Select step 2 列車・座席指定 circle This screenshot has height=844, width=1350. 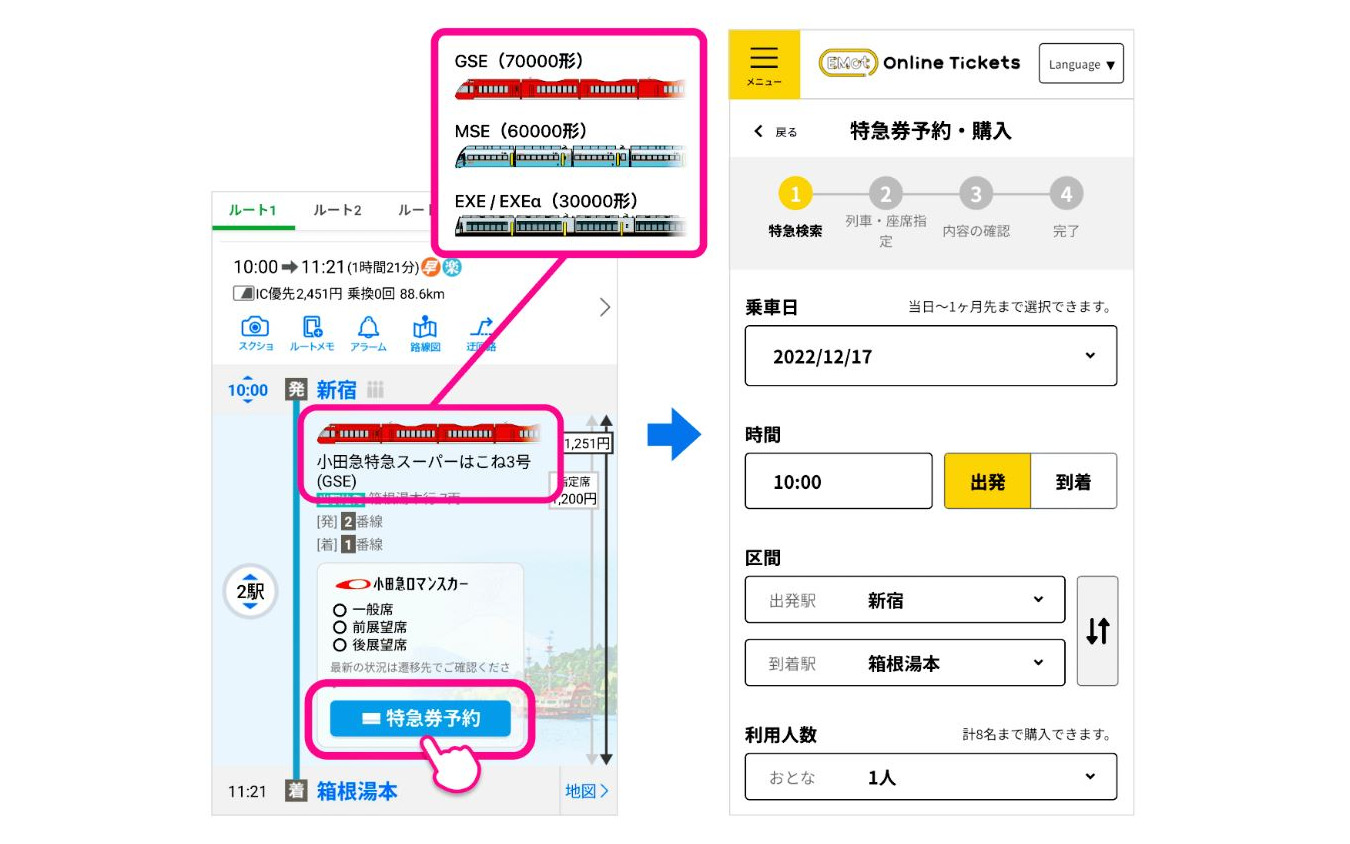tap(885, 194)
